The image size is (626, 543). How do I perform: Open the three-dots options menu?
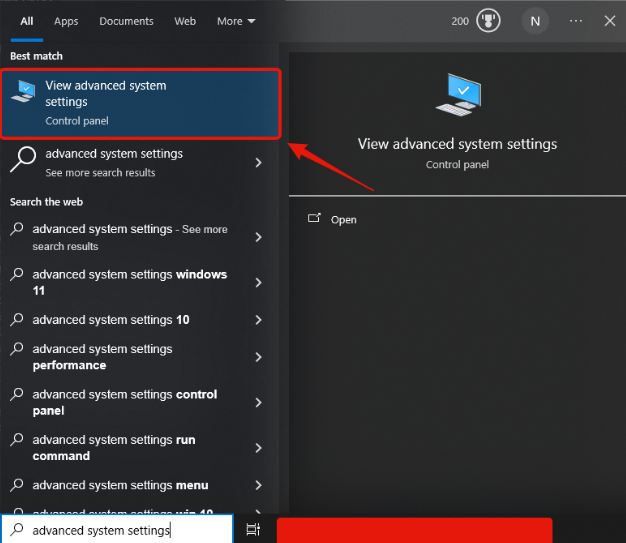point(576,21)
